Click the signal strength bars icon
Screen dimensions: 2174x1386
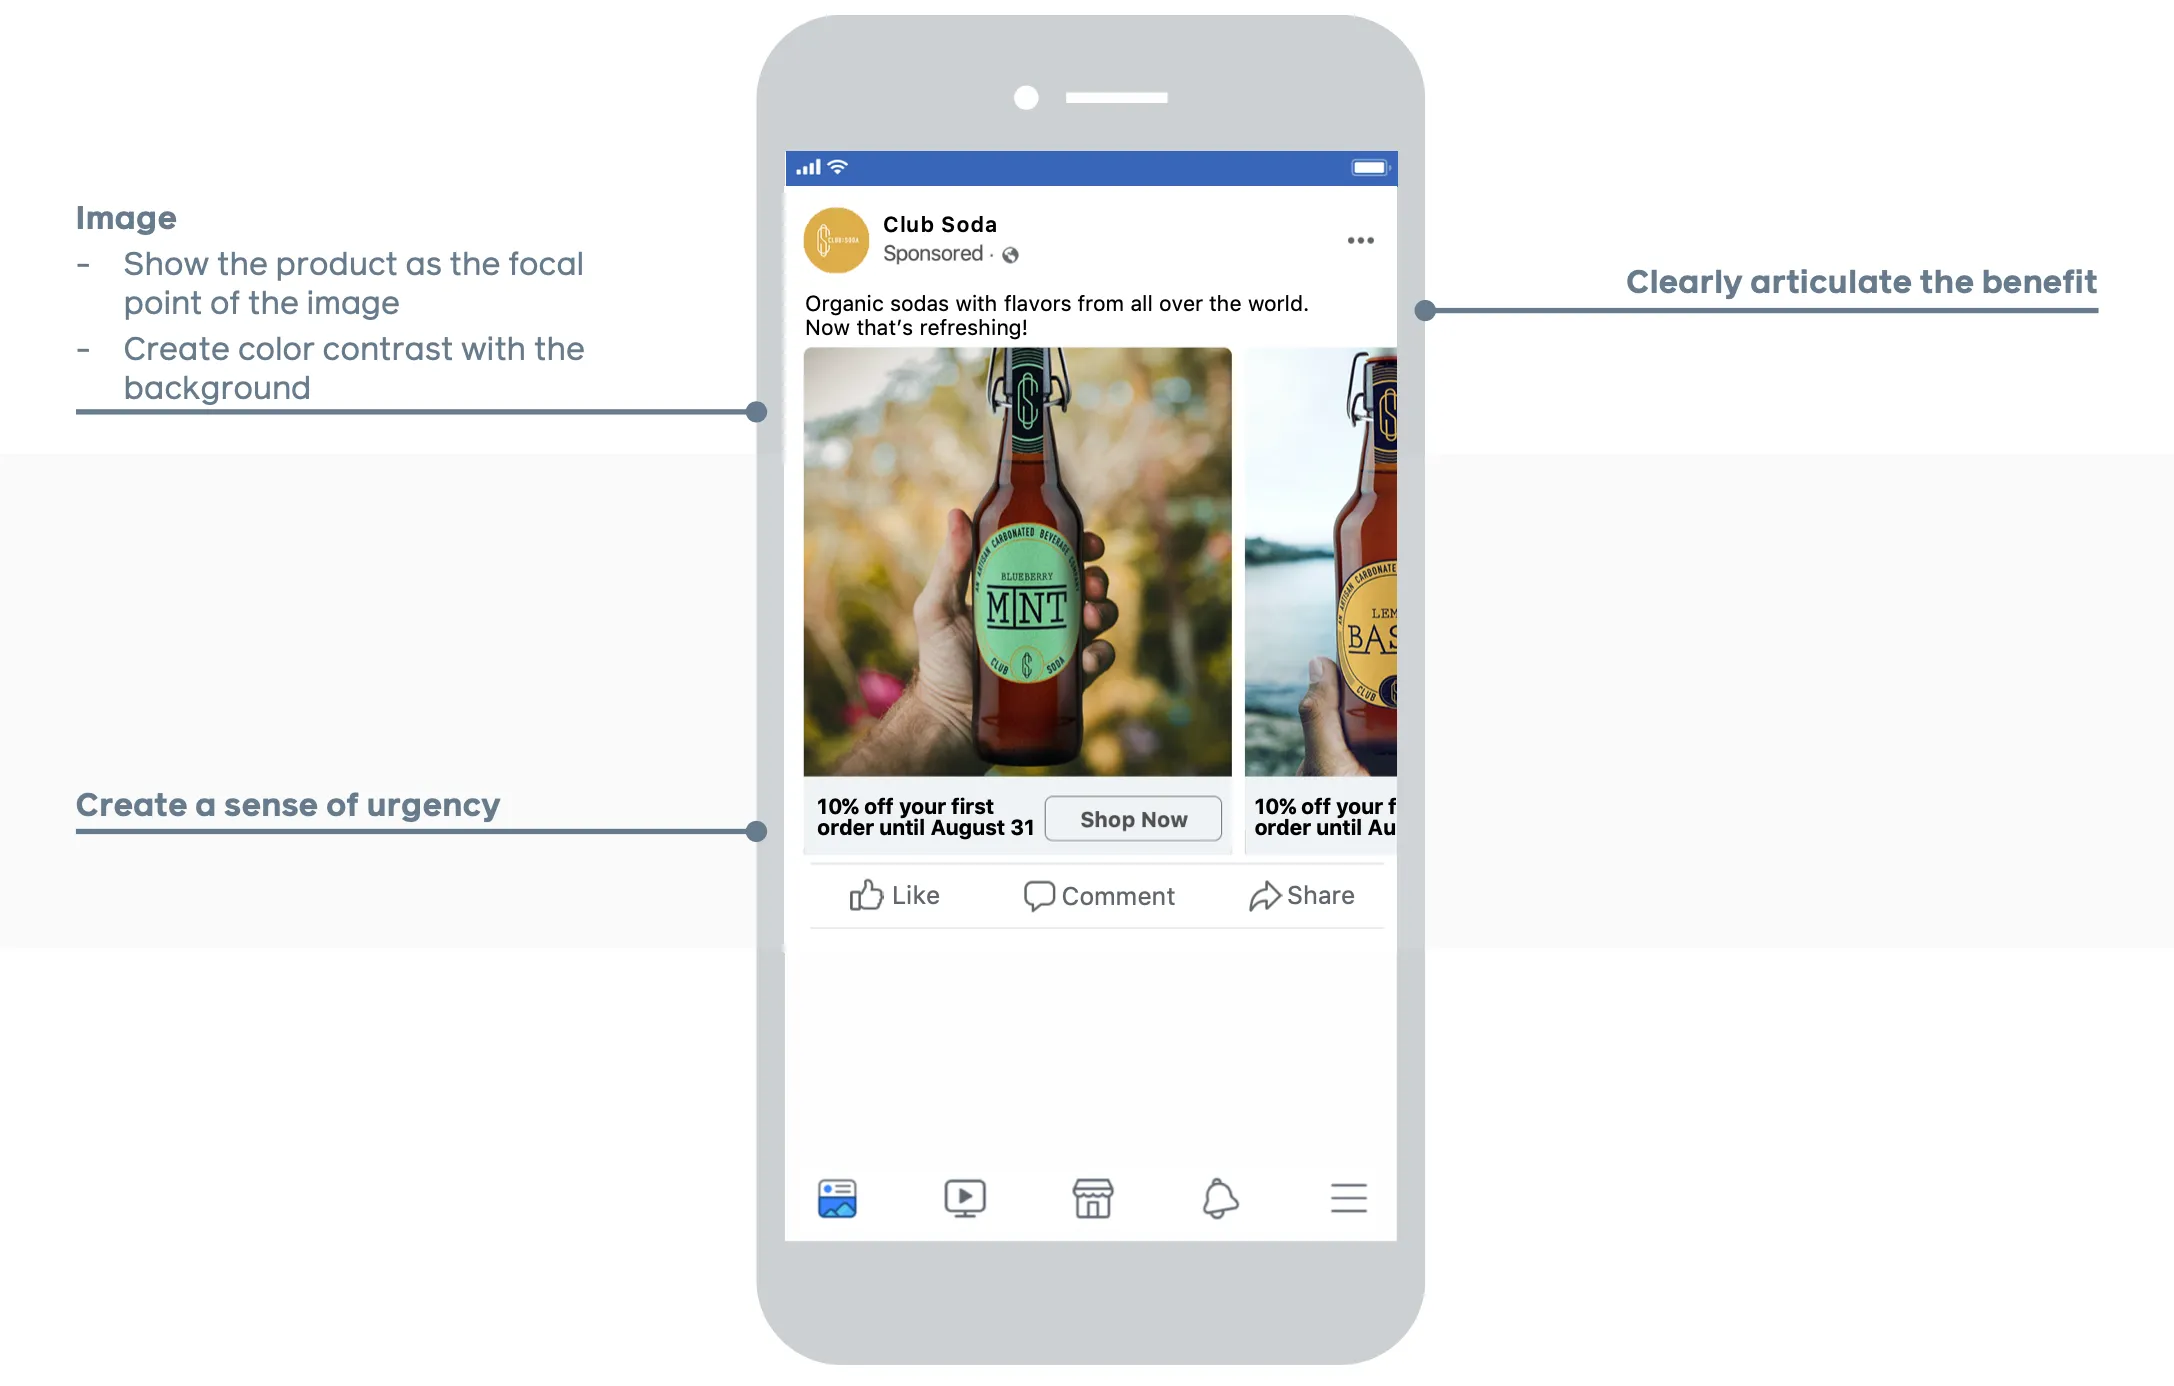808,167
